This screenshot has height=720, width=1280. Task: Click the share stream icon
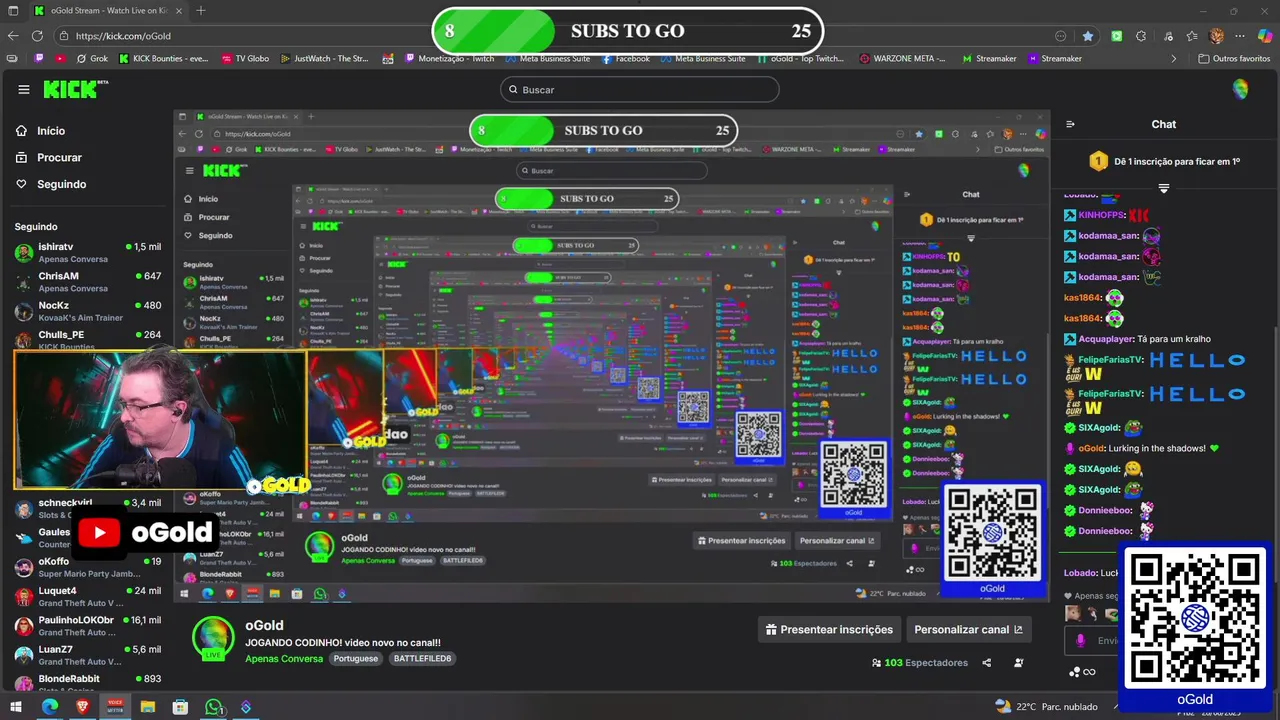(x=986, y=662)
